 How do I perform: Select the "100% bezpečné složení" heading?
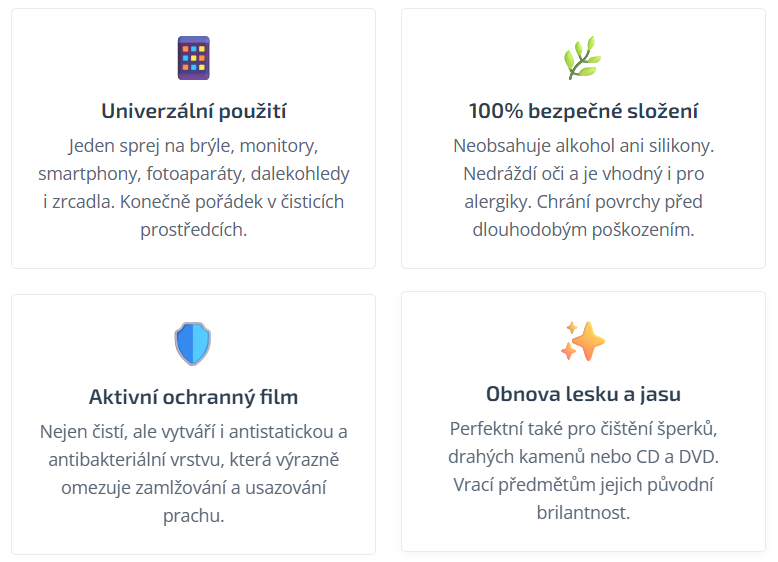583,111
